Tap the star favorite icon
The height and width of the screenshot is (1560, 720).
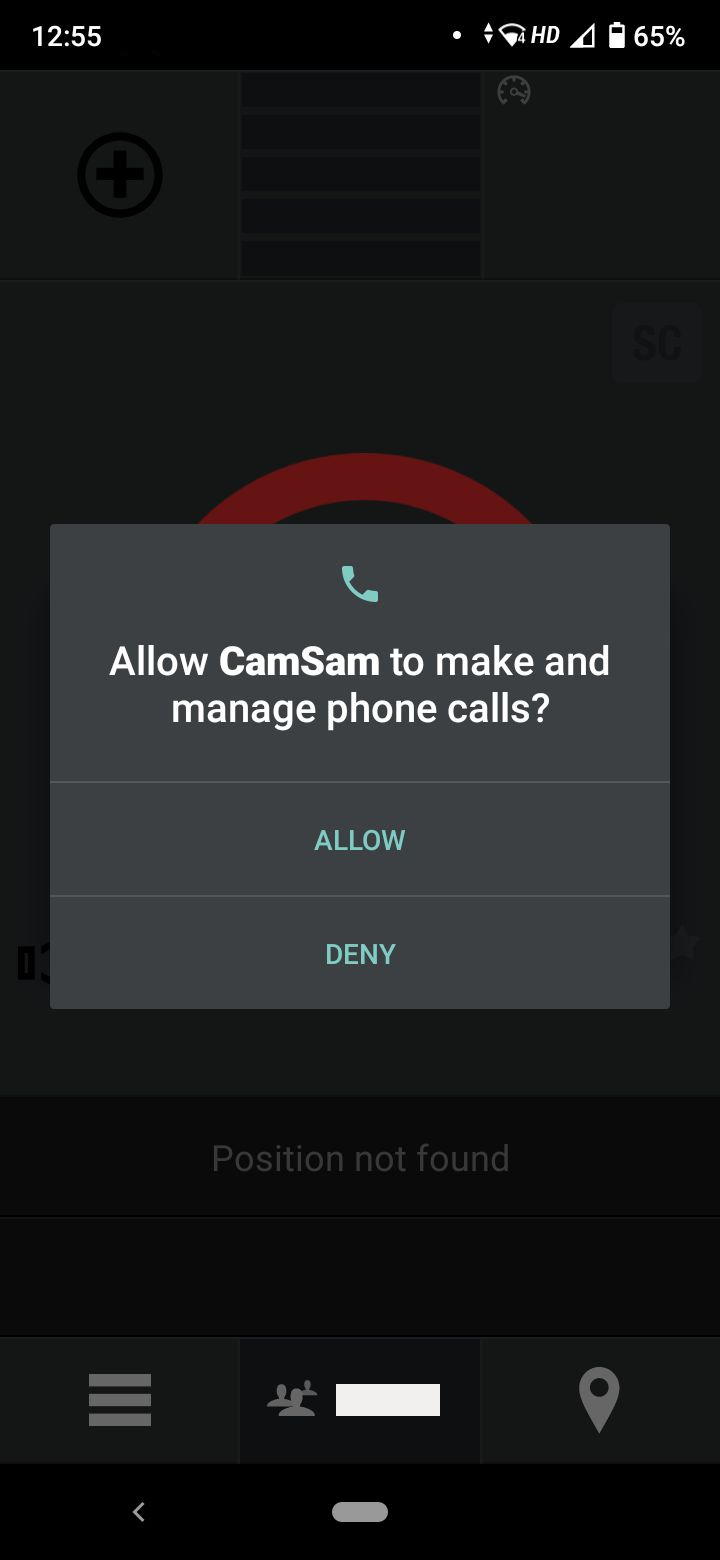684,942
